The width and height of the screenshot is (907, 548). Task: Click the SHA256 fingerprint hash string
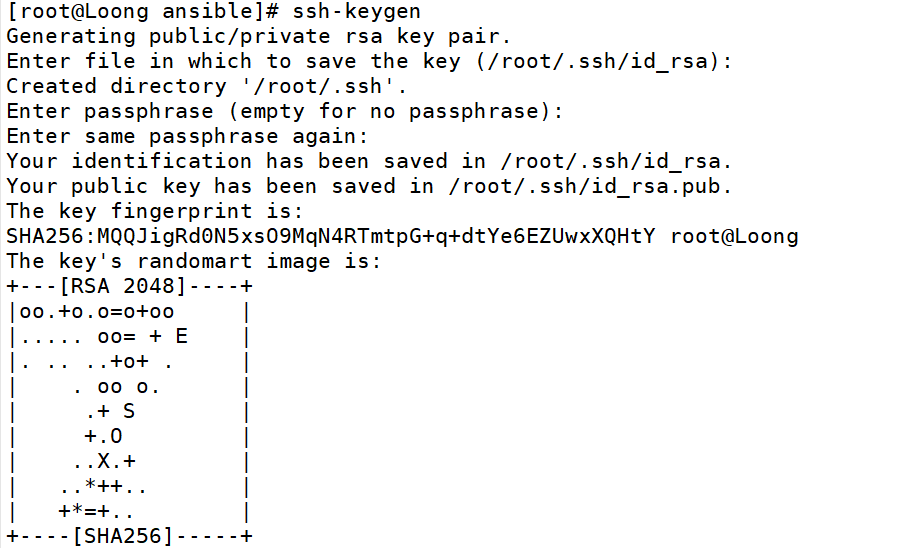point(331,236)
